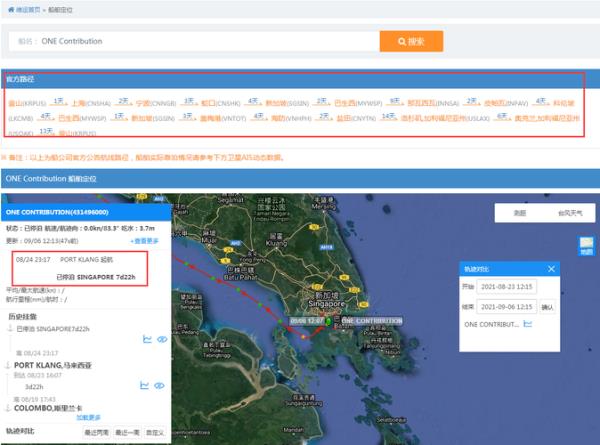Show the track chart icon for the SINGAPORE berth entry

pyautogui.click(x=147, y=339)
